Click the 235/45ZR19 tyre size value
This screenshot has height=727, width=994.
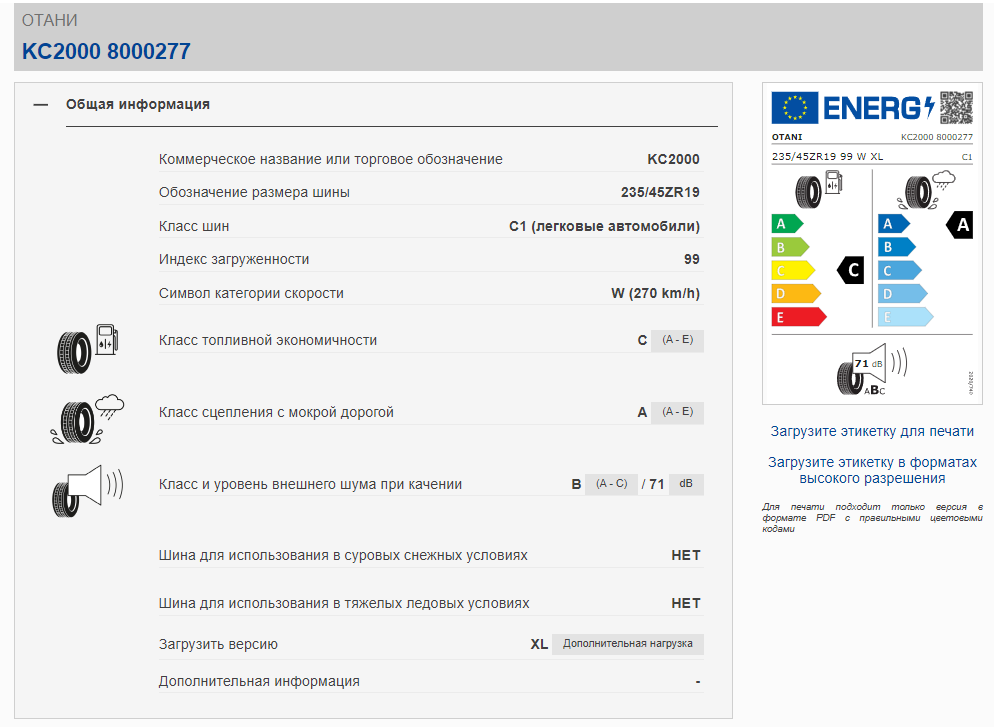point(660,193)
